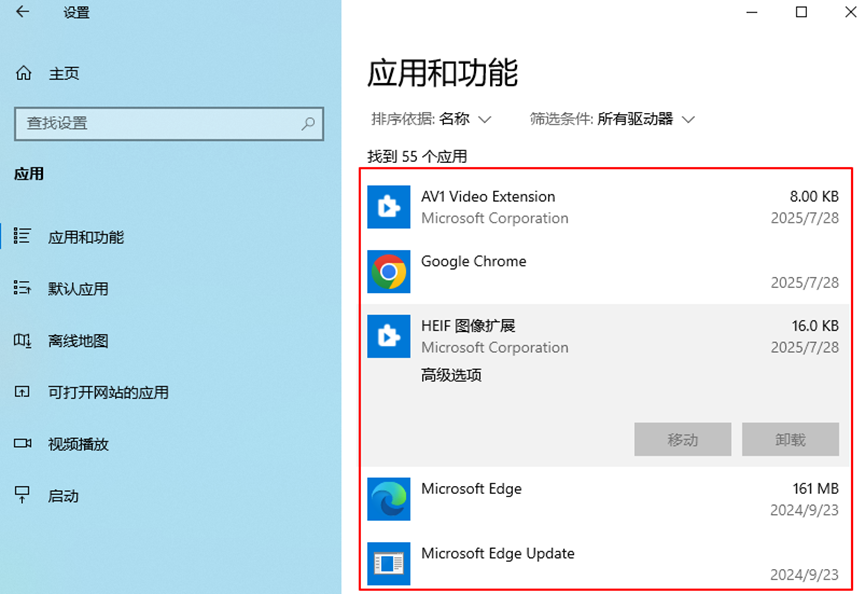Image resolution: width=865 pixels, height=594 pixels.
Task: Click Microsoft Corporation under AV1 Video Extension
Action: [495, 218]
